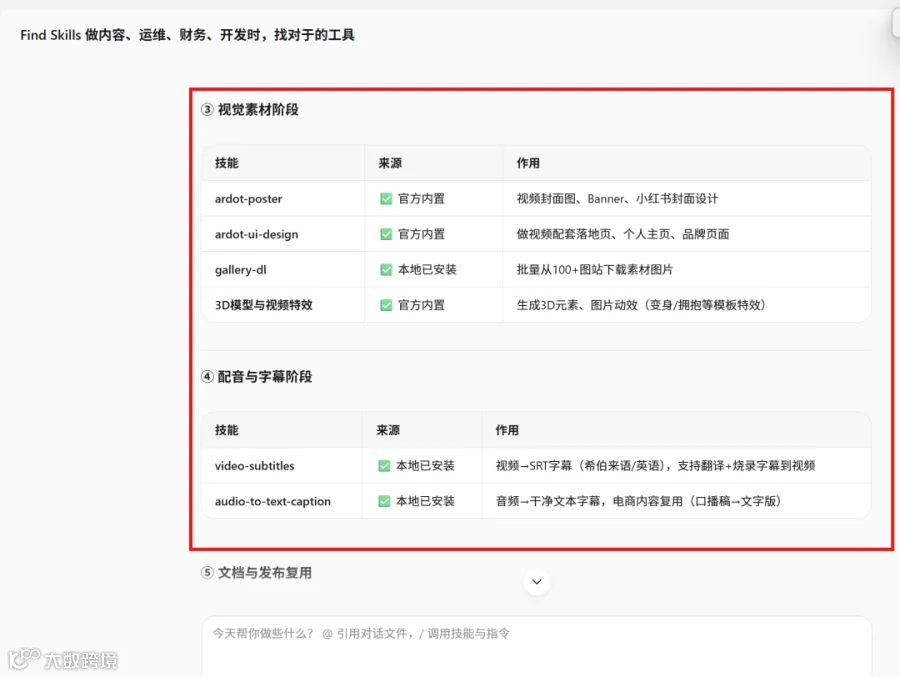
Task: Select the ardot-ui-design skill name
Action: [x=257, y=234]
